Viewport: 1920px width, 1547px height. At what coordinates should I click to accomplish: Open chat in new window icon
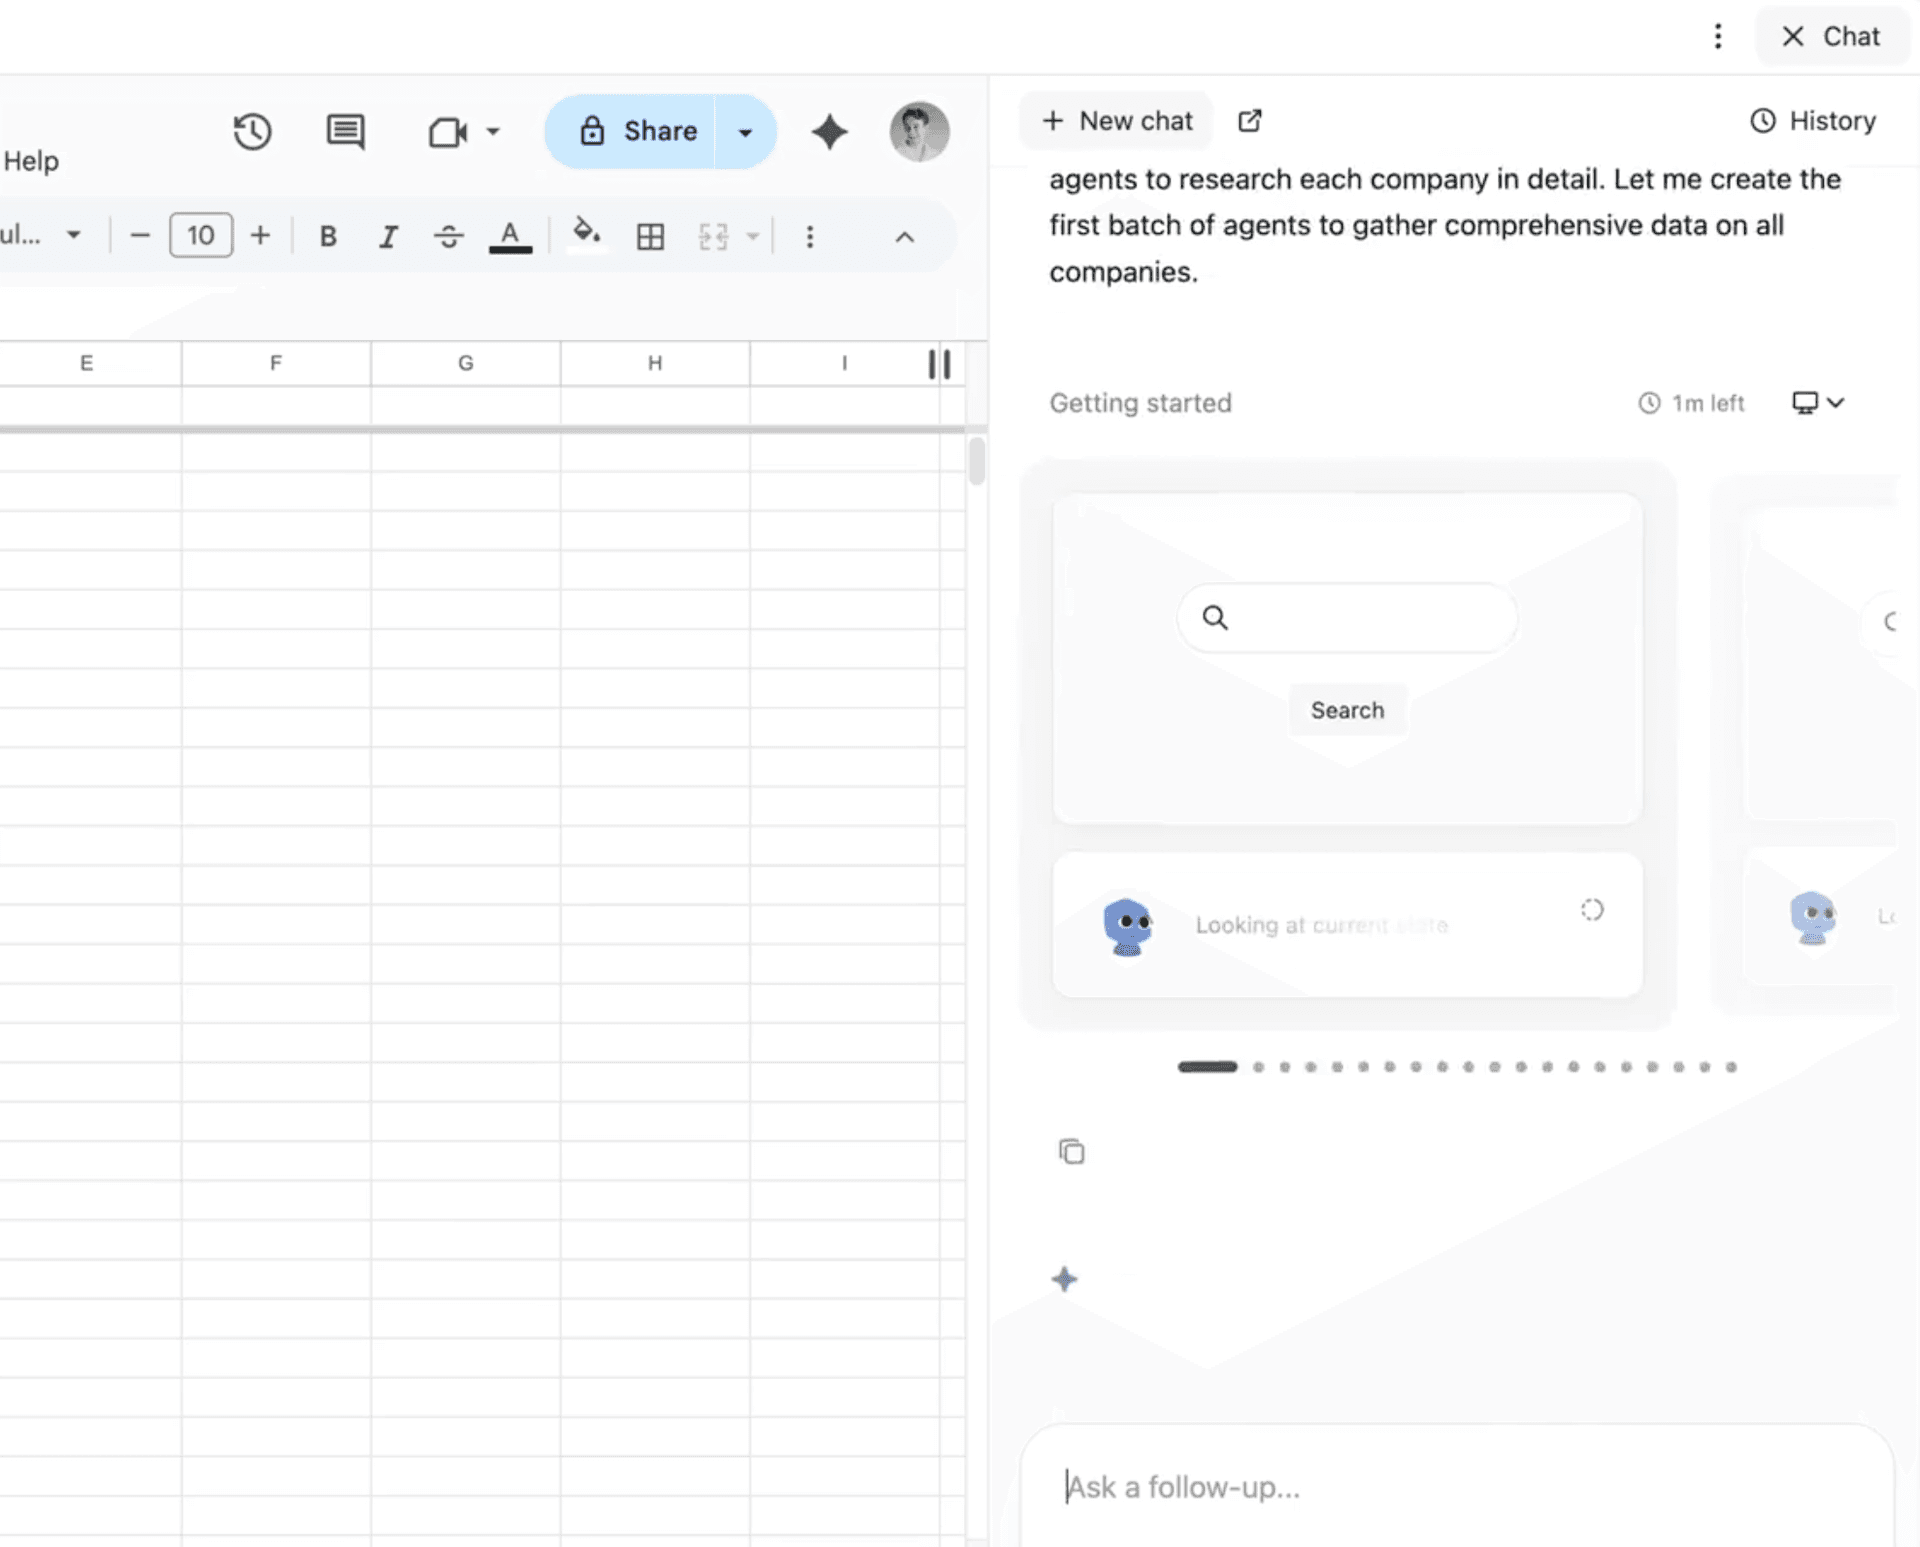(x=1249, y=121)
